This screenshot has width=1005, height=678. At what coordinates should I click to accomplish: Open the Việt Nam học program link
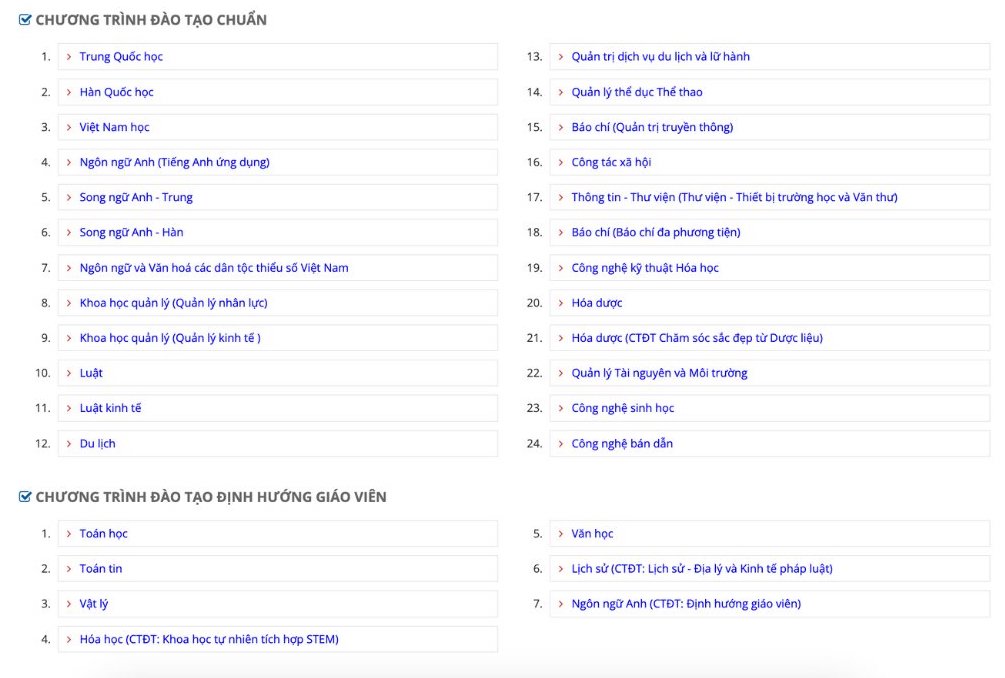[114, 127]
